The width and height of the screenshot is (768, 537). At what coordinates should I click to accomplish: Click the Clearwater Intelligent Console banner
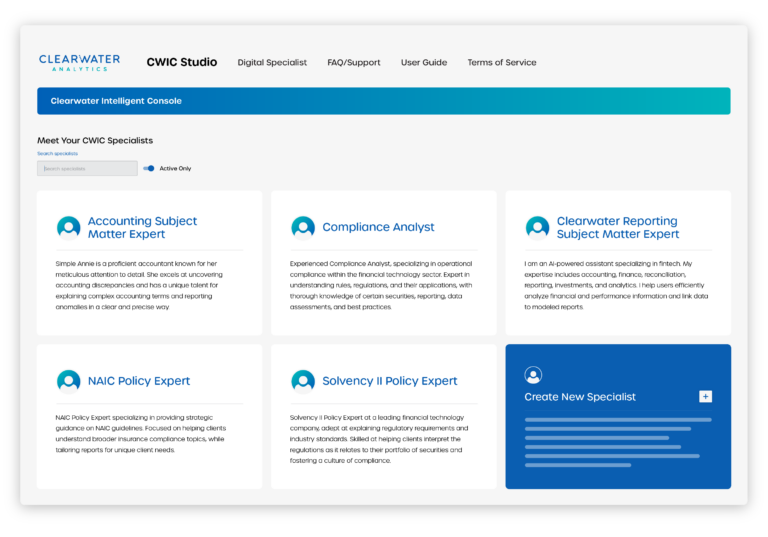(x=384, y=101)
